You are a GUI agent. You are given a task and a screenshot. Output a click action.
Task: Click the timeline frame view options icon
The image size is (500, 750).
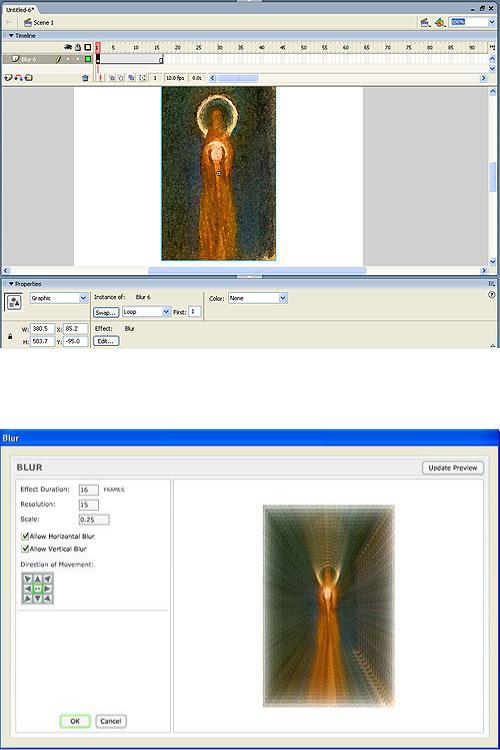tap(492, 47)
